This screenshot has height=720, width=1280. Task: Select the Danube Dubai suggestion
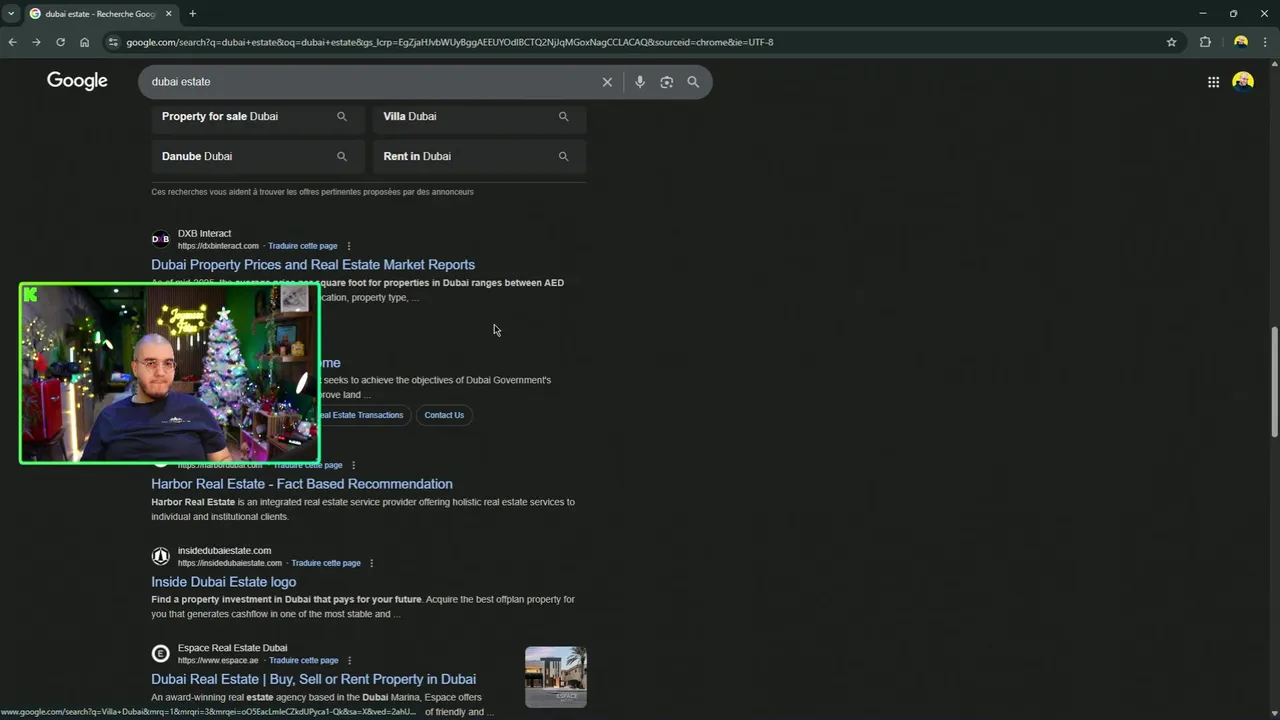click(x=258, y=157)
